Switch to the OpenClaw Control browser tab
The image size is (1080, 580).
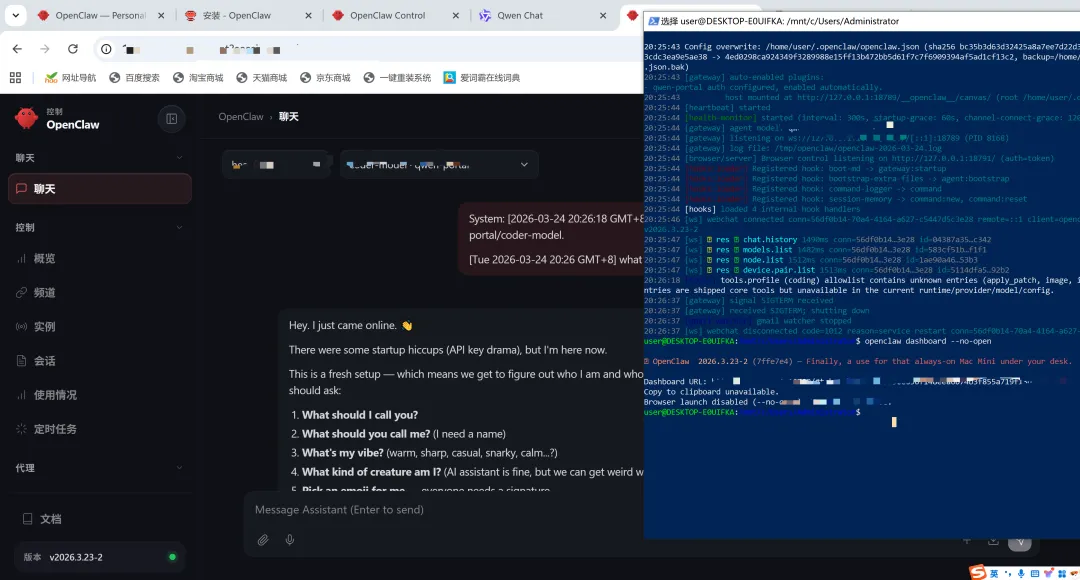click(395, 15)
